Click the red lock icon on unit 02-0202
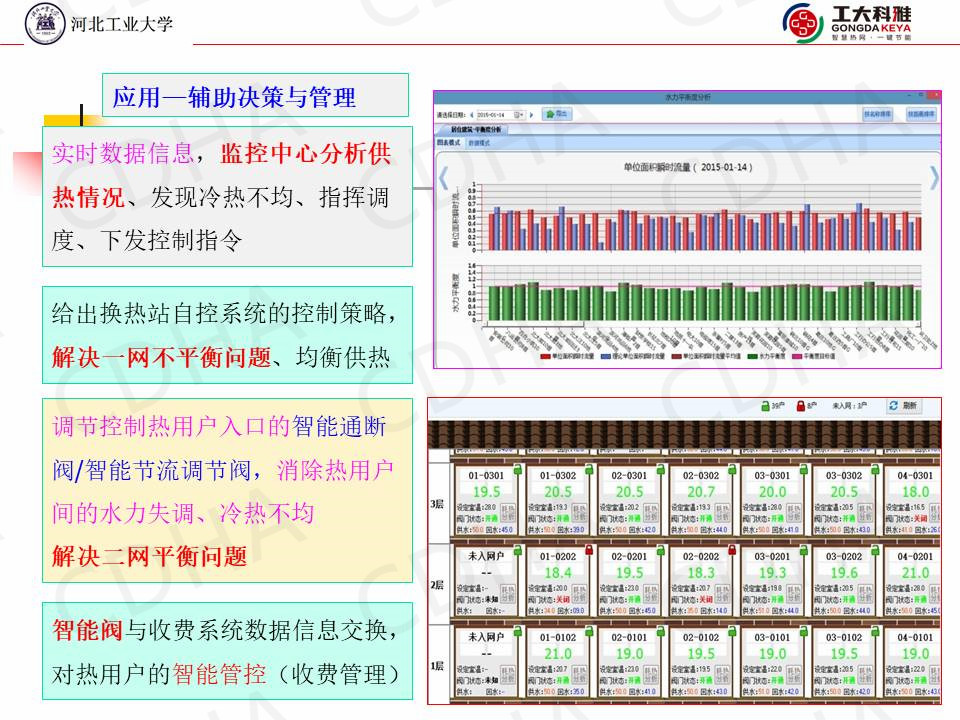The image size is (960, 720). point(733,549)
